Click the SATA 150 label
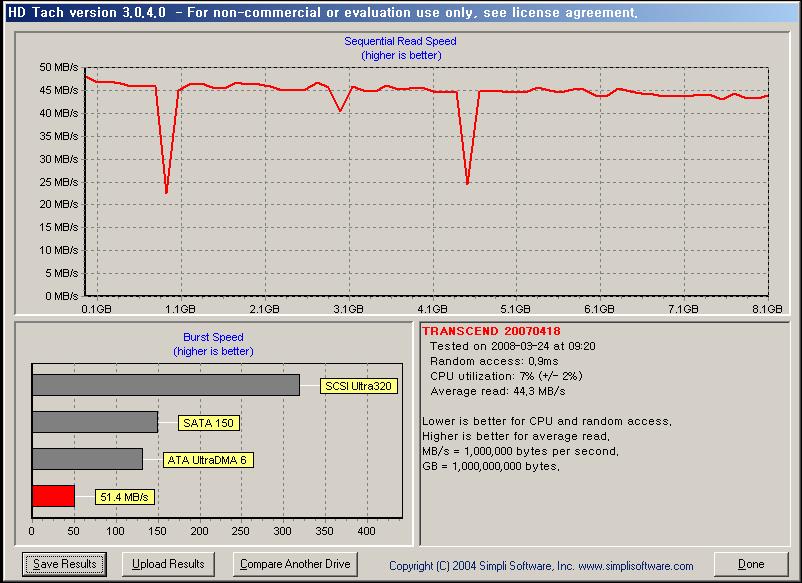The height and width of the screenshot is (583, 802). 209,423
